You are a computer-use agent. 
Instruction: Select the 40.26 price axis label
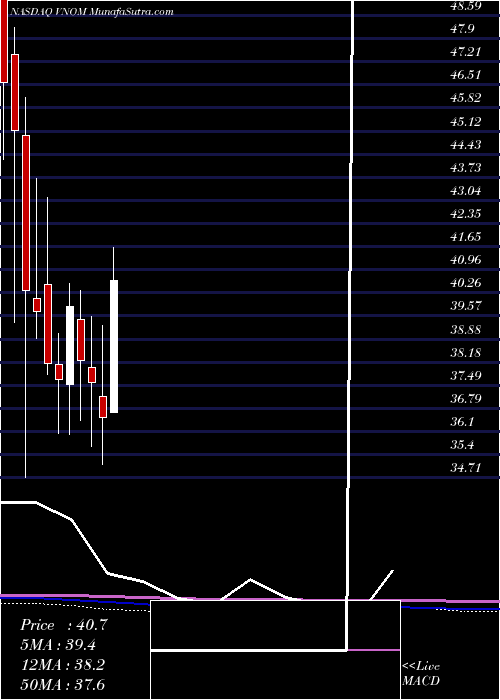click(465, 283)
